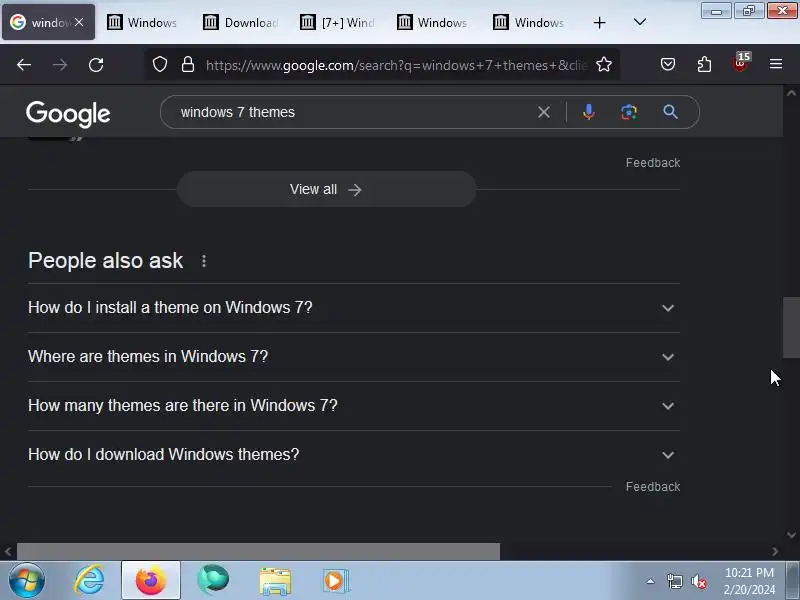Open People also ask options menu
This screenshot has height=600, width=800.
[204, 261]
